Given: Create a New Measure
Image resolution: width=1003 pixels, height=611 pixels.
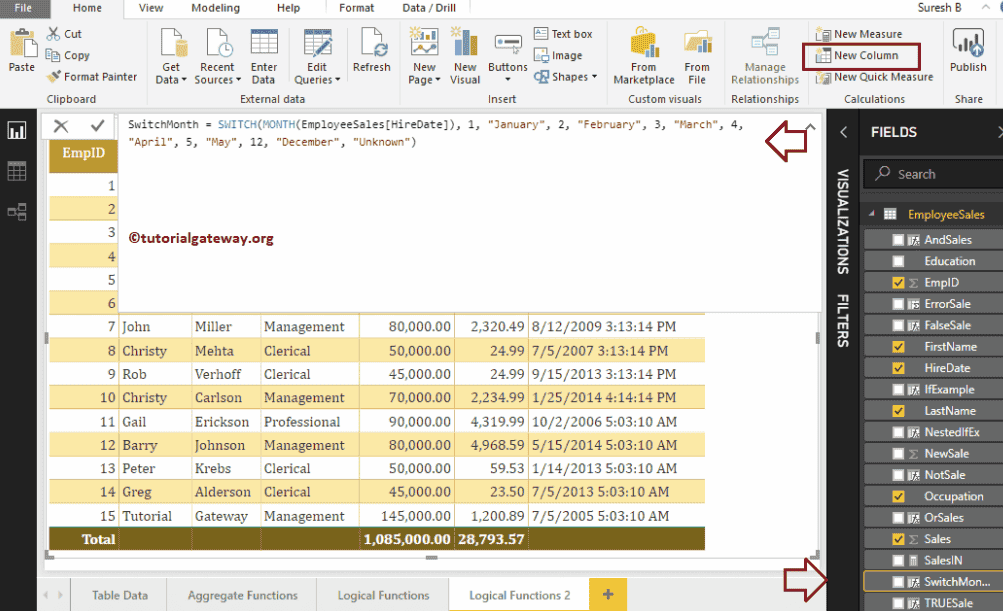Looking at the screenshot, I should click(861, 33).
